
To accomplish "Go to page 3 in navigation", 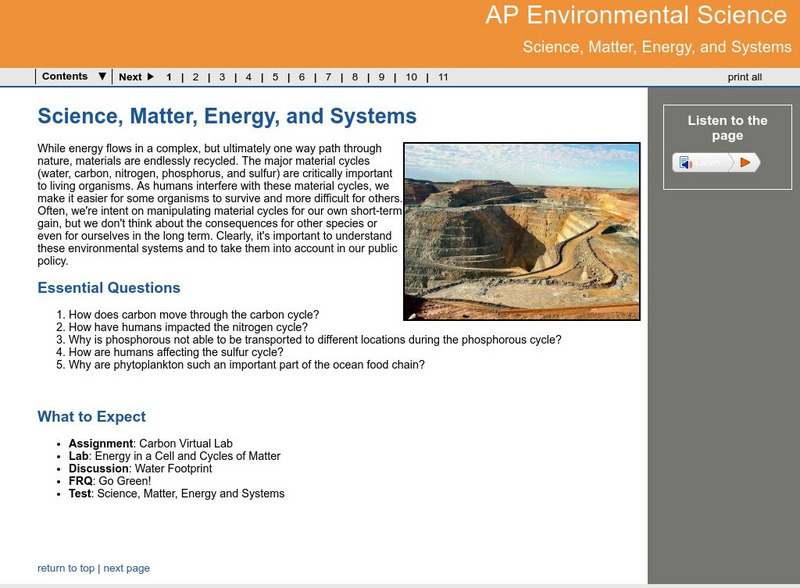I will pos(222,77).
